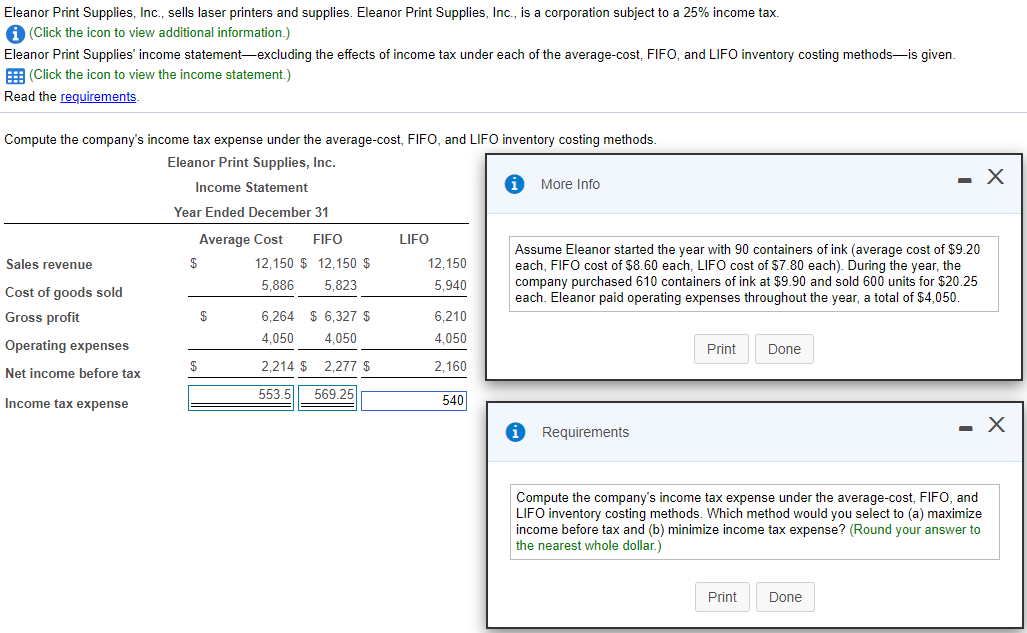Screen dimensions: 1027x633
Task: Click the LIFO cost of goods sold 5,940
Action: (x=450, y=286)
